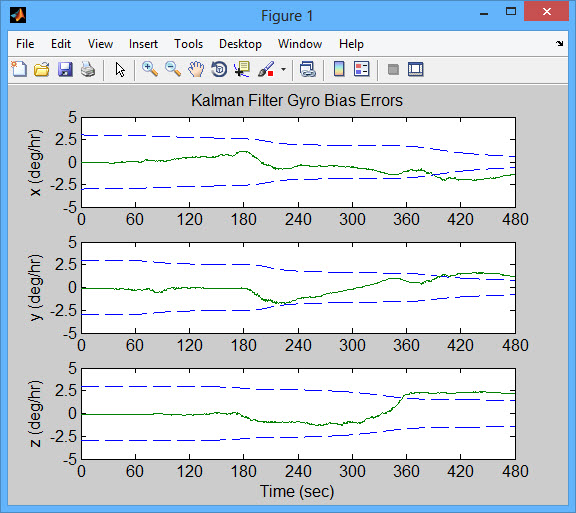Click the Insert Legend icon
The width and height of the screenshot is (576, 513).
361,69
